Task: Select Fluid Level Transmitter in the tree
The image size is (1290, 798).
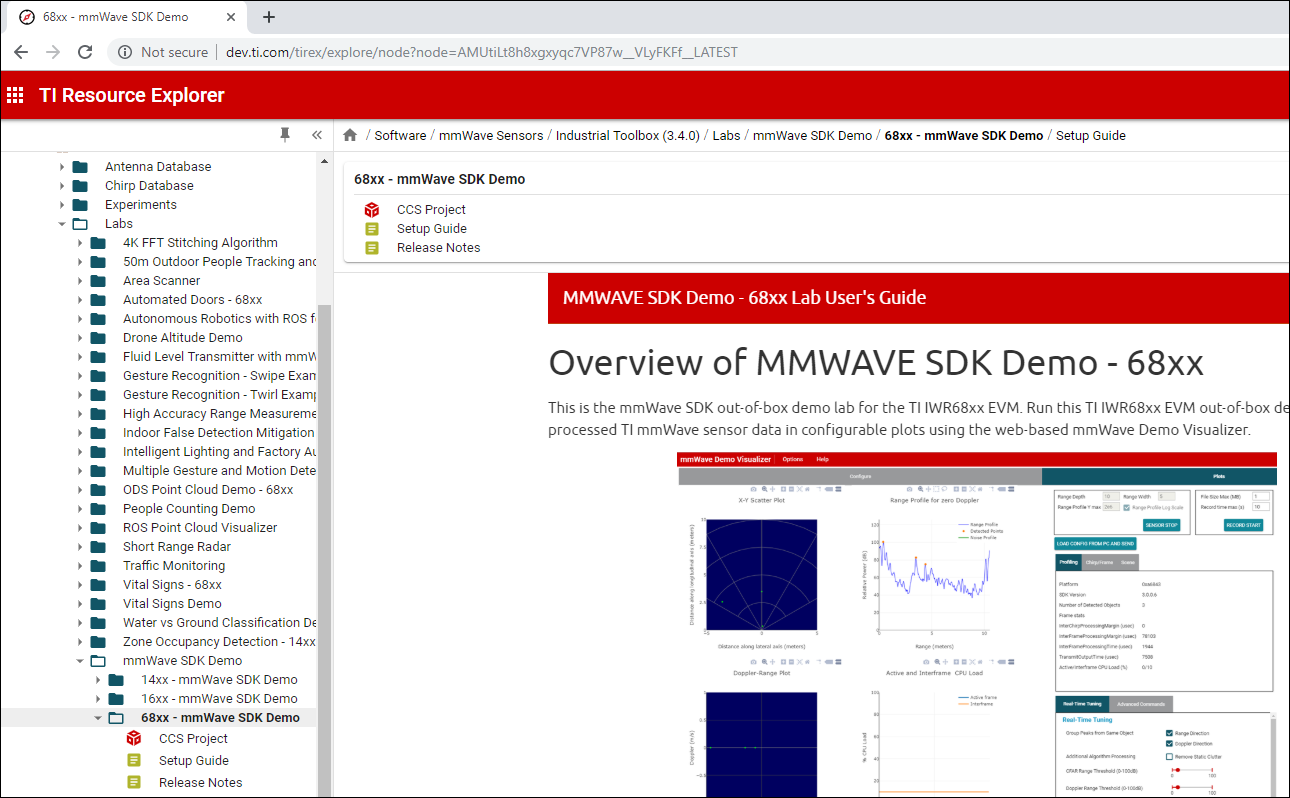Action: 220,357
